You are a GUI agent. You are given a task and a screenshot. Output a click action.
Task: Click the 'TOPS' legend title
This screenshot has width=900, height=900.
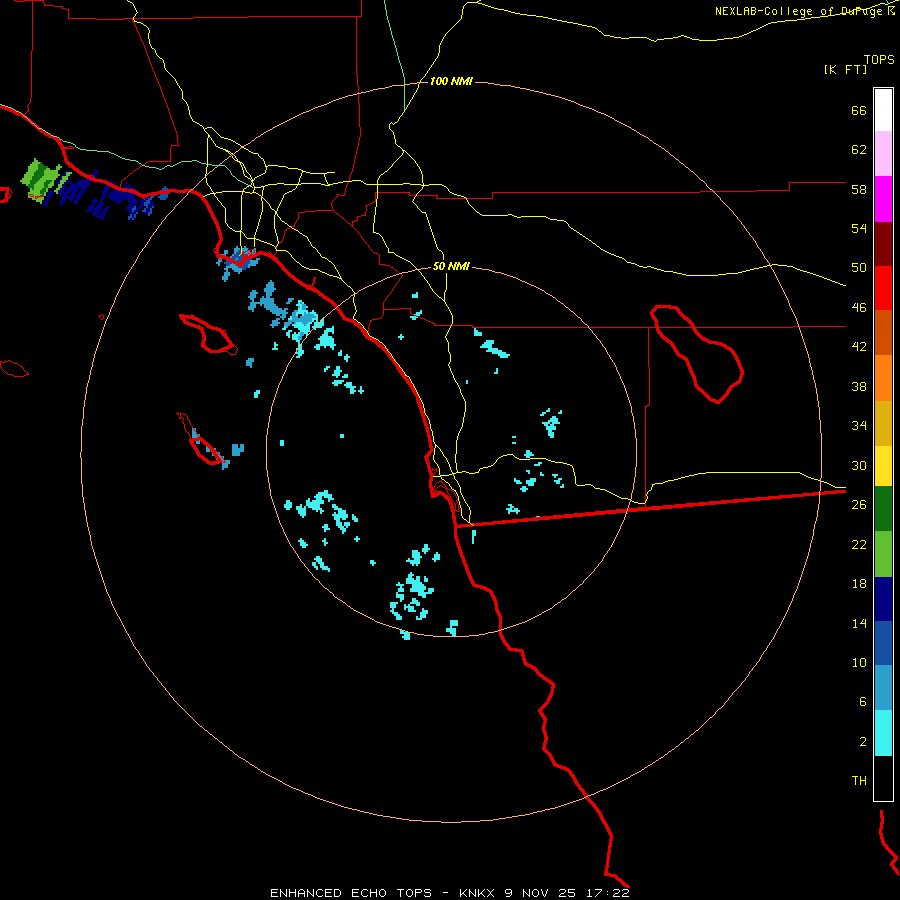tap(879, 60)
